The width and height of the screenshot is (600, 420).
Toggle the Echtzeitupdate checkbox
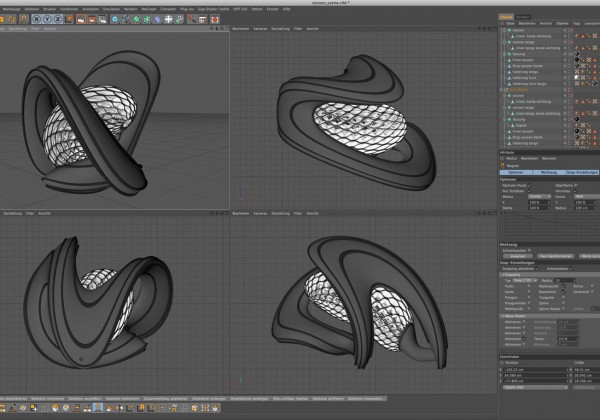(530, 251)
